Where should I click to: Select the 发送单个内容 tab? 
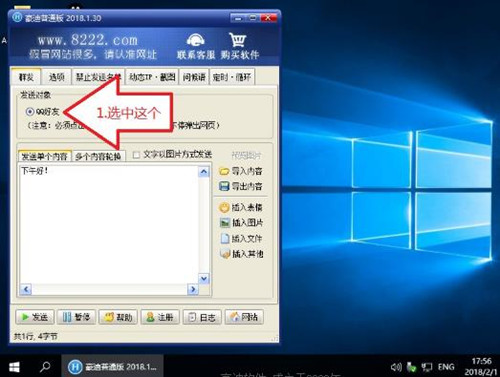click(45, 156)
